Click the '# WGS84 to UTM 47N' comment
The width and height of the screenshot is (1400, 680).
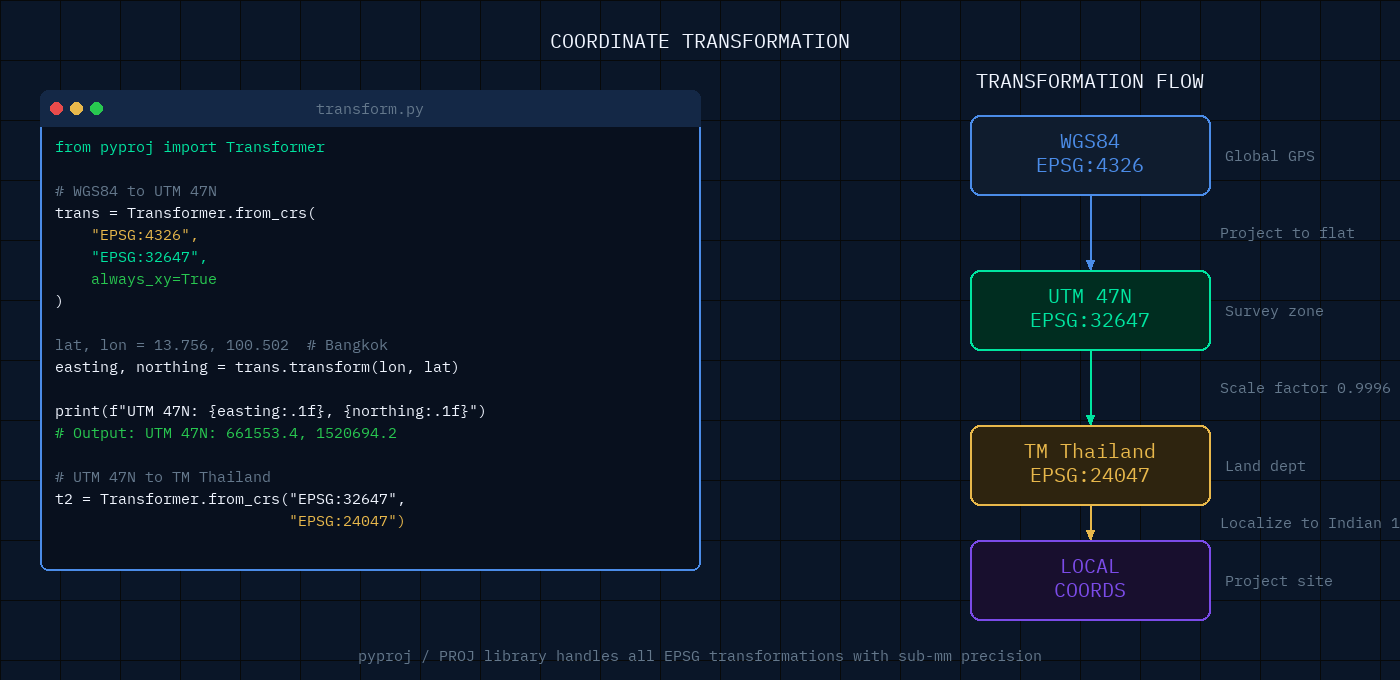tap(136, 191)
